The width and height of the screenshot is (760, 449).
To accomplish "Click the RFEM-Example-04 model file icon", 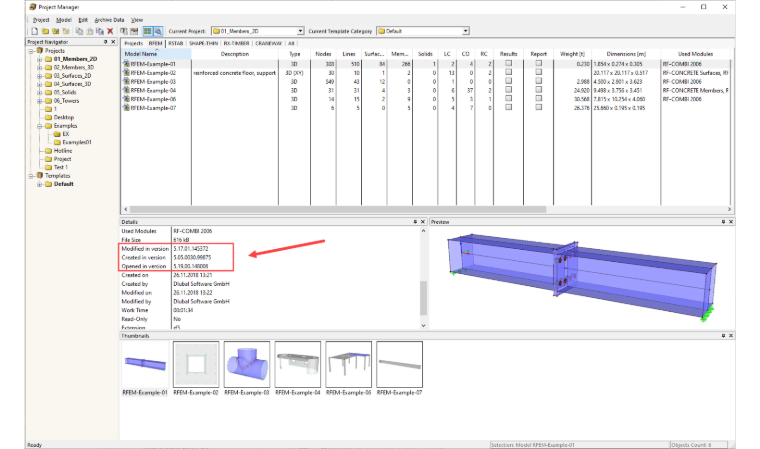I will [126, 90].
